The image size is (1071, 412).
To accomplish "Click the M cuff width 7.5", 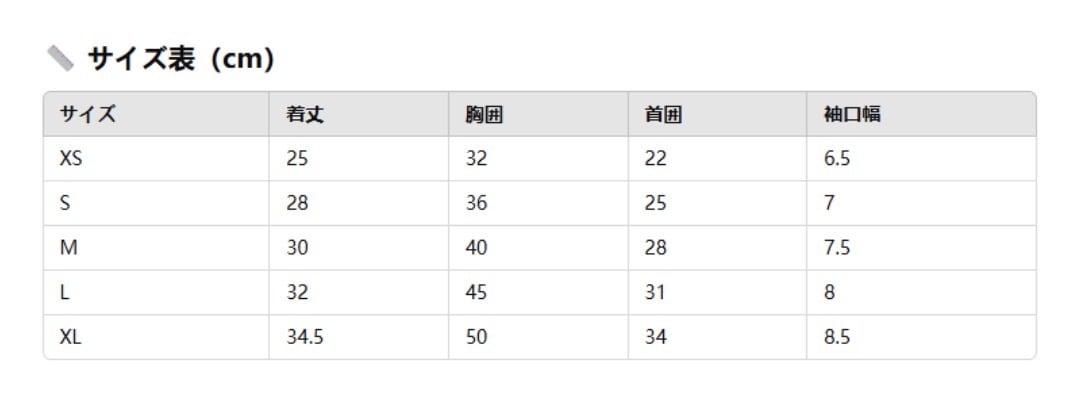I will pos(837,248).
